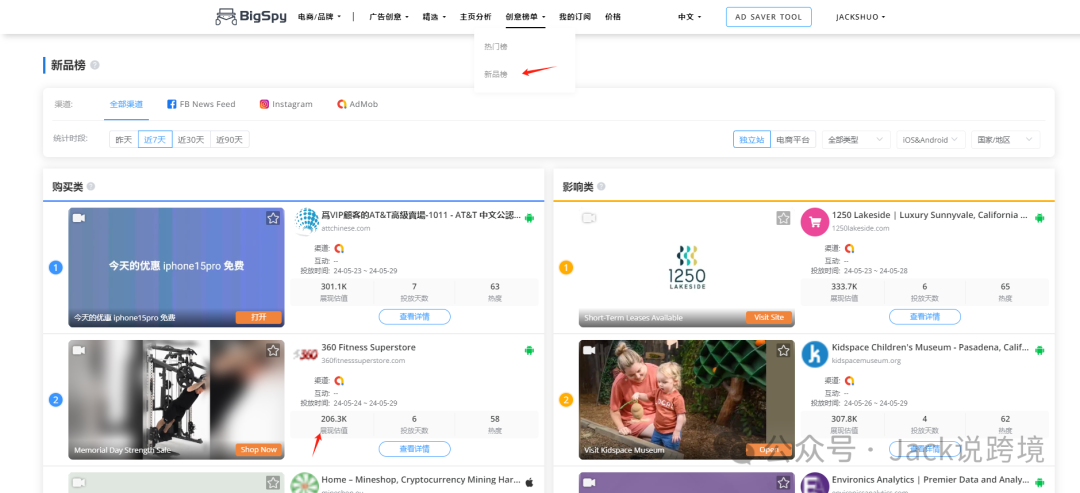Select 近30天 time range option
Image resolution: width=1080 pixels, height=493 pixels.
point(191,139)
